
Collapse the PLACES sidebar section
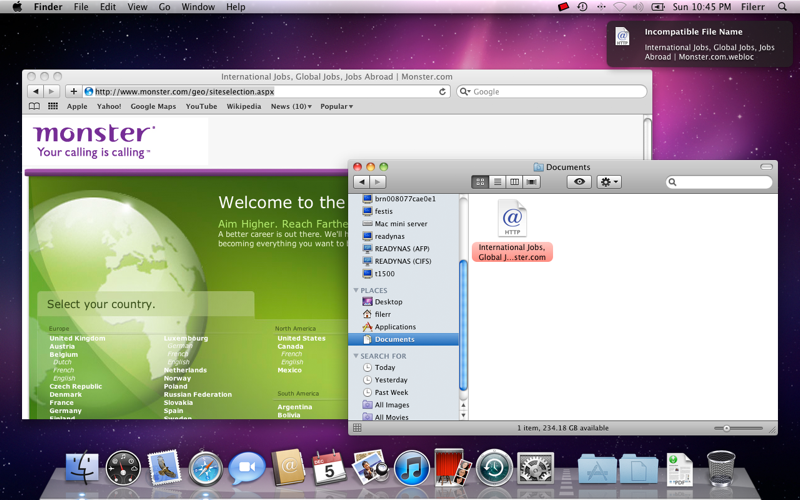pyautogui.click(x=356, y=290)
